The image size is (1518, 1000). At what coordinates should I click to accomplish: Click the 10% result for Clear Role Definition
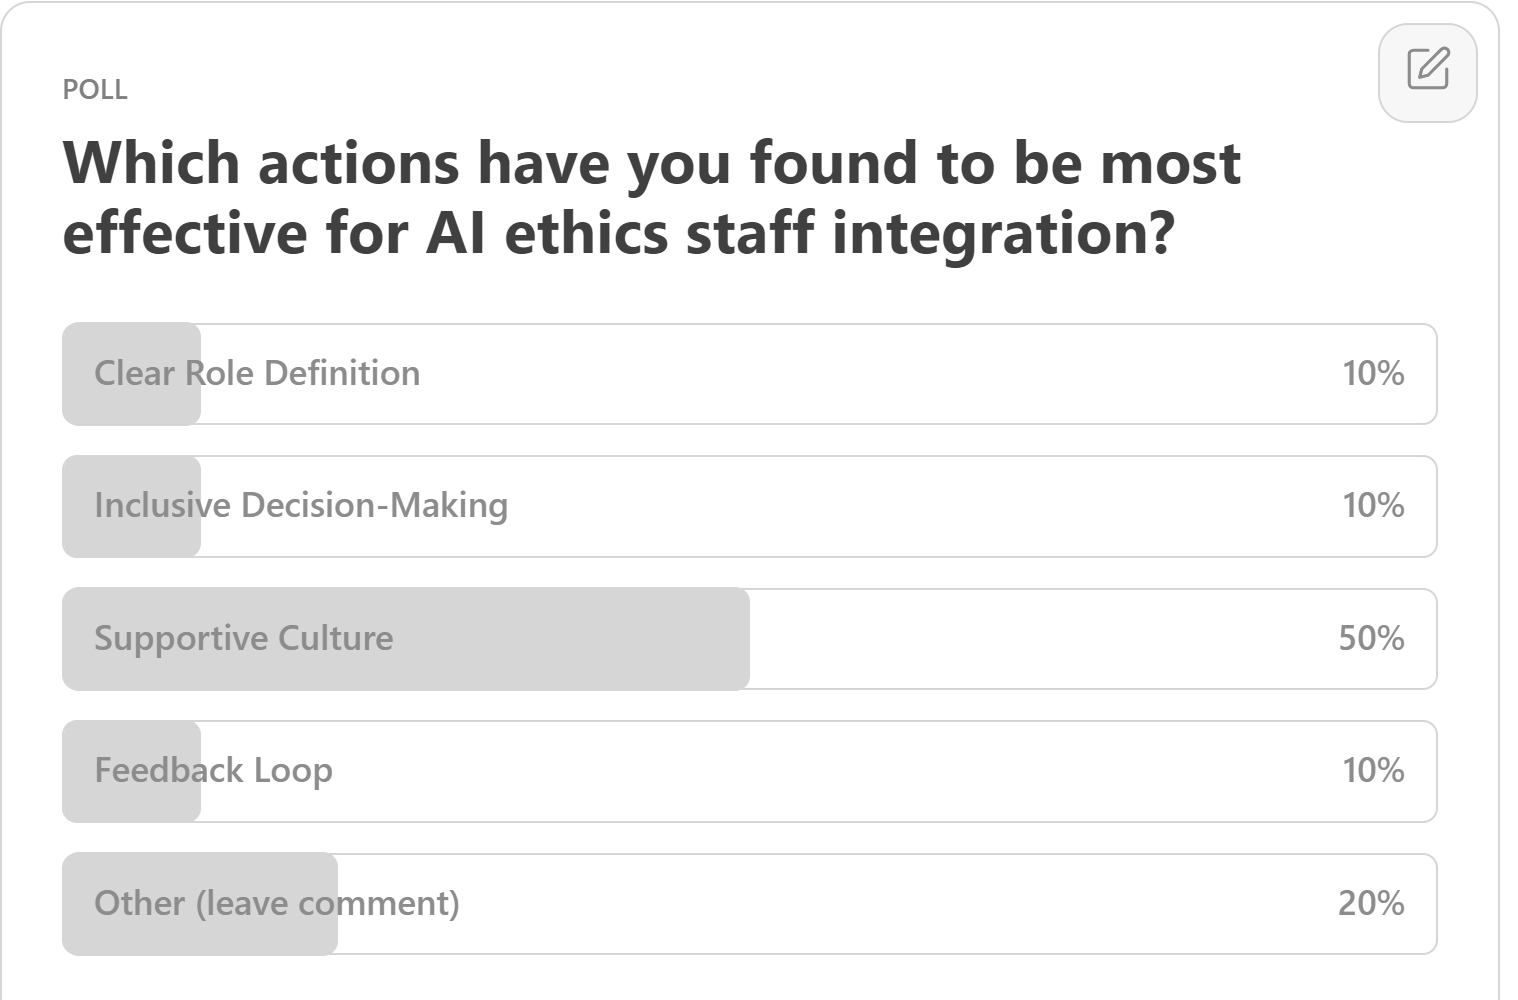(1373, 373)
